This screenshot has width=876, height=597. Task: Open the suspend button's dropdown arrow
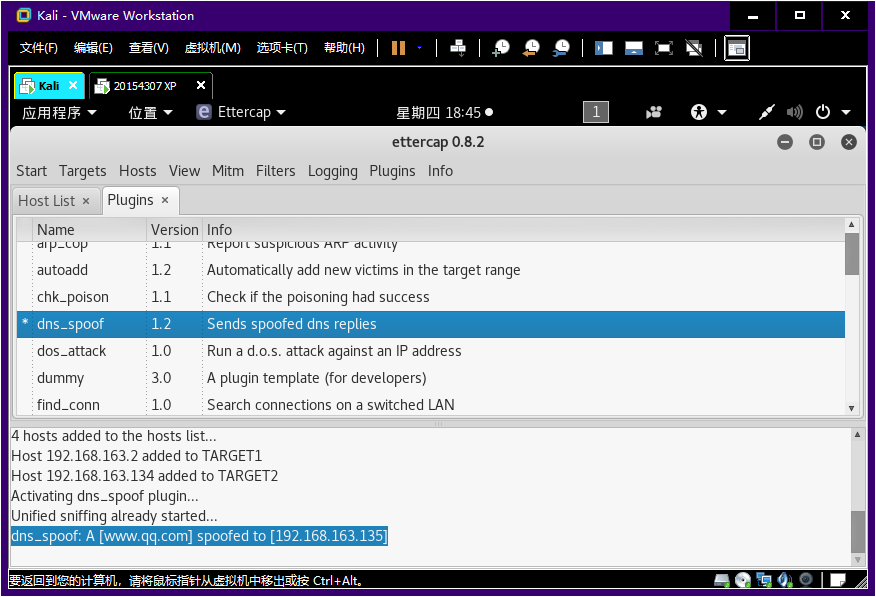[x=420, y=48]
